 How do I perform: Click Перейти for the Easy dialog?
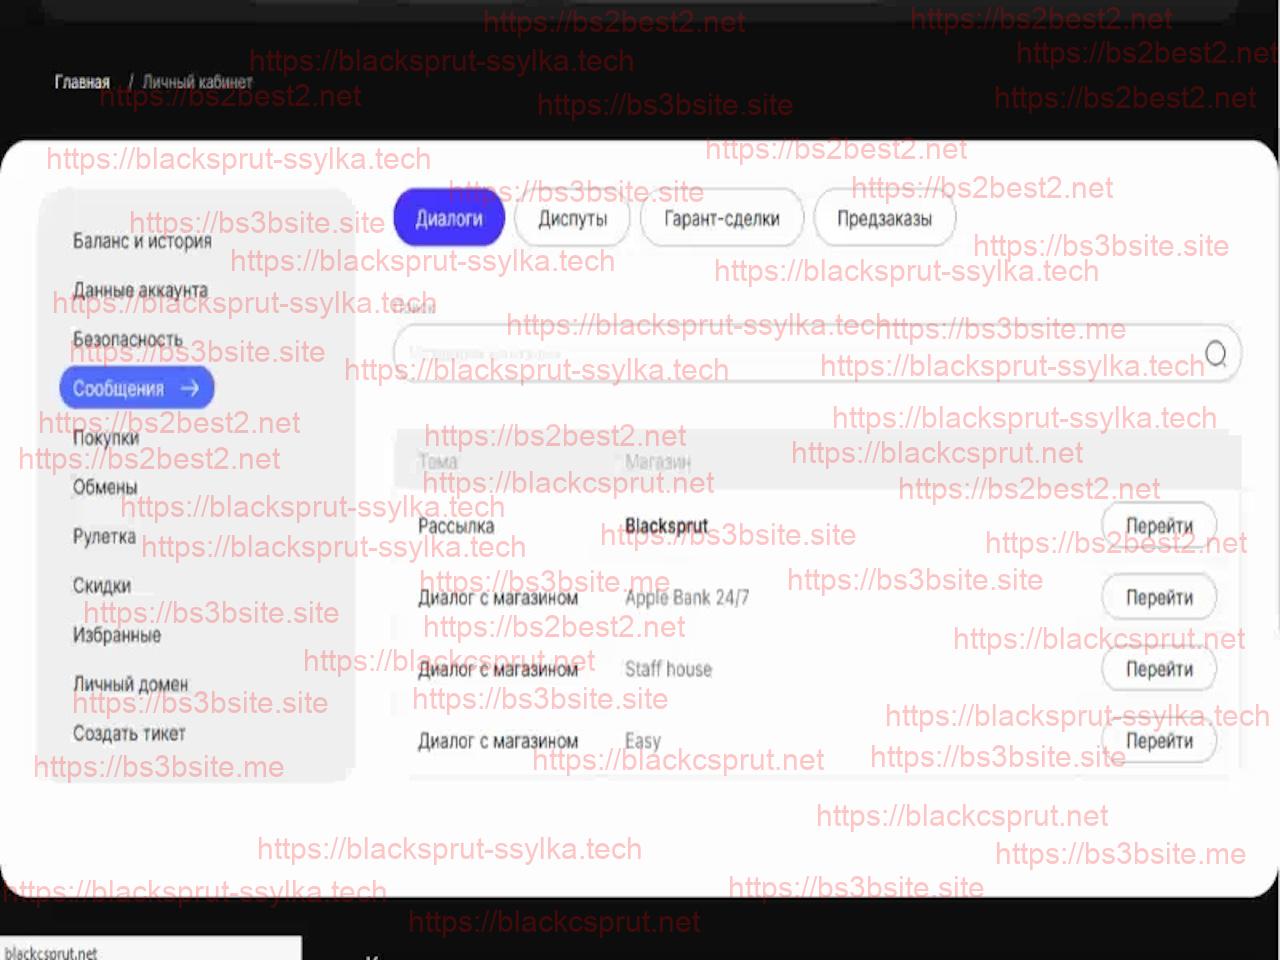point(1160,741)
